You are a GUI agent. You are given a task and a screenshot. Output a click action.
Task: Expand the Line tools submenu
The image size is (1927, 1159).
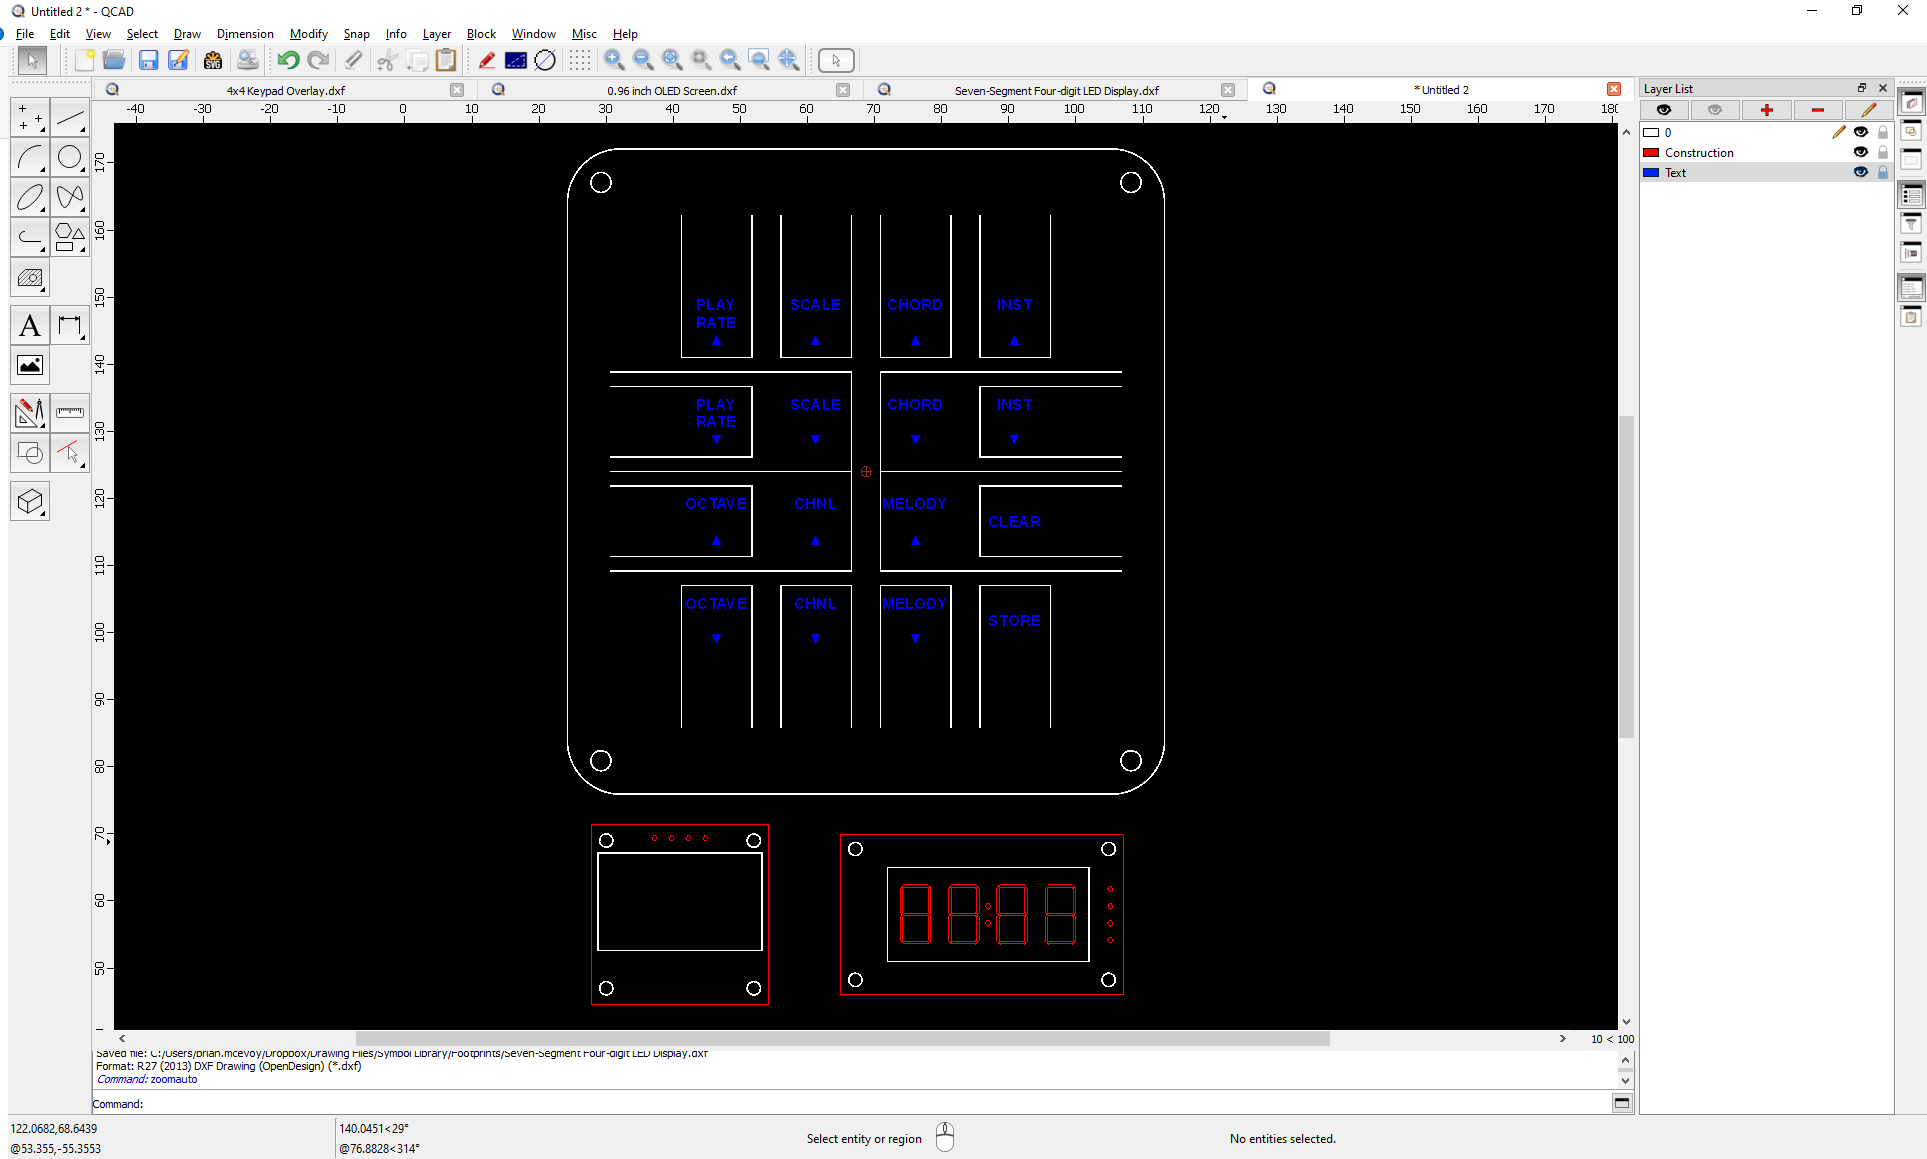69,119
